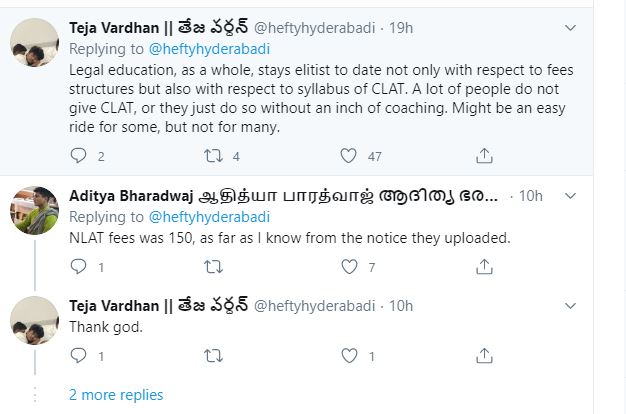Reply to the legal education tweet
Image resolution: width=626 pixels, height=414 pixels.
tap(79, 155)
